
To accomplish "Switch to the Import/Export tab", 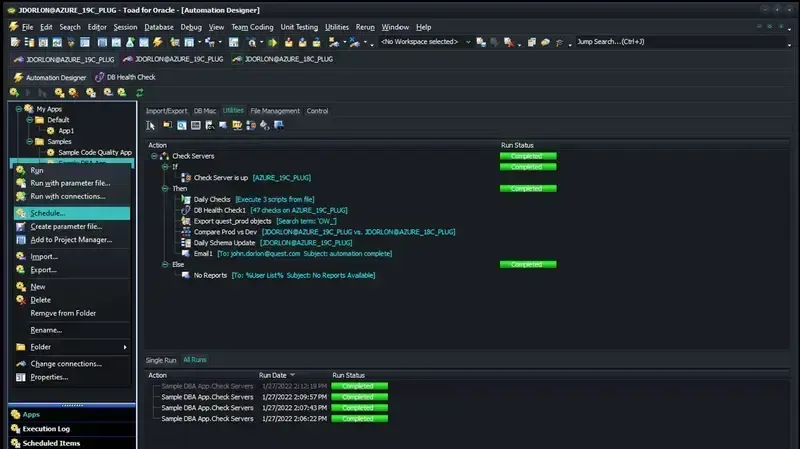I will pos(166,111).
